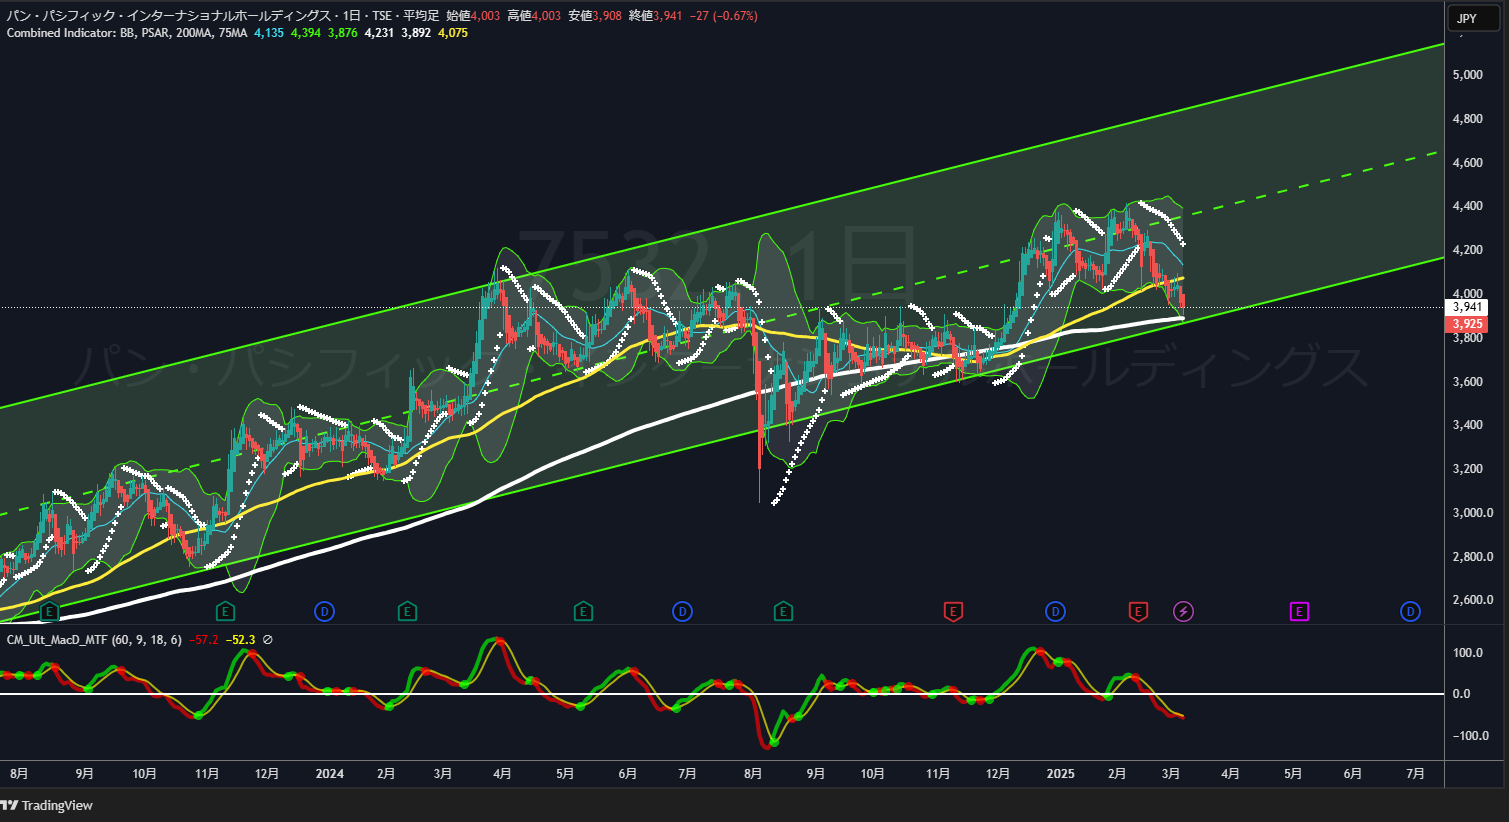
Task: Click the 2024 label on the time axis
Action: (x=329, y=774)
